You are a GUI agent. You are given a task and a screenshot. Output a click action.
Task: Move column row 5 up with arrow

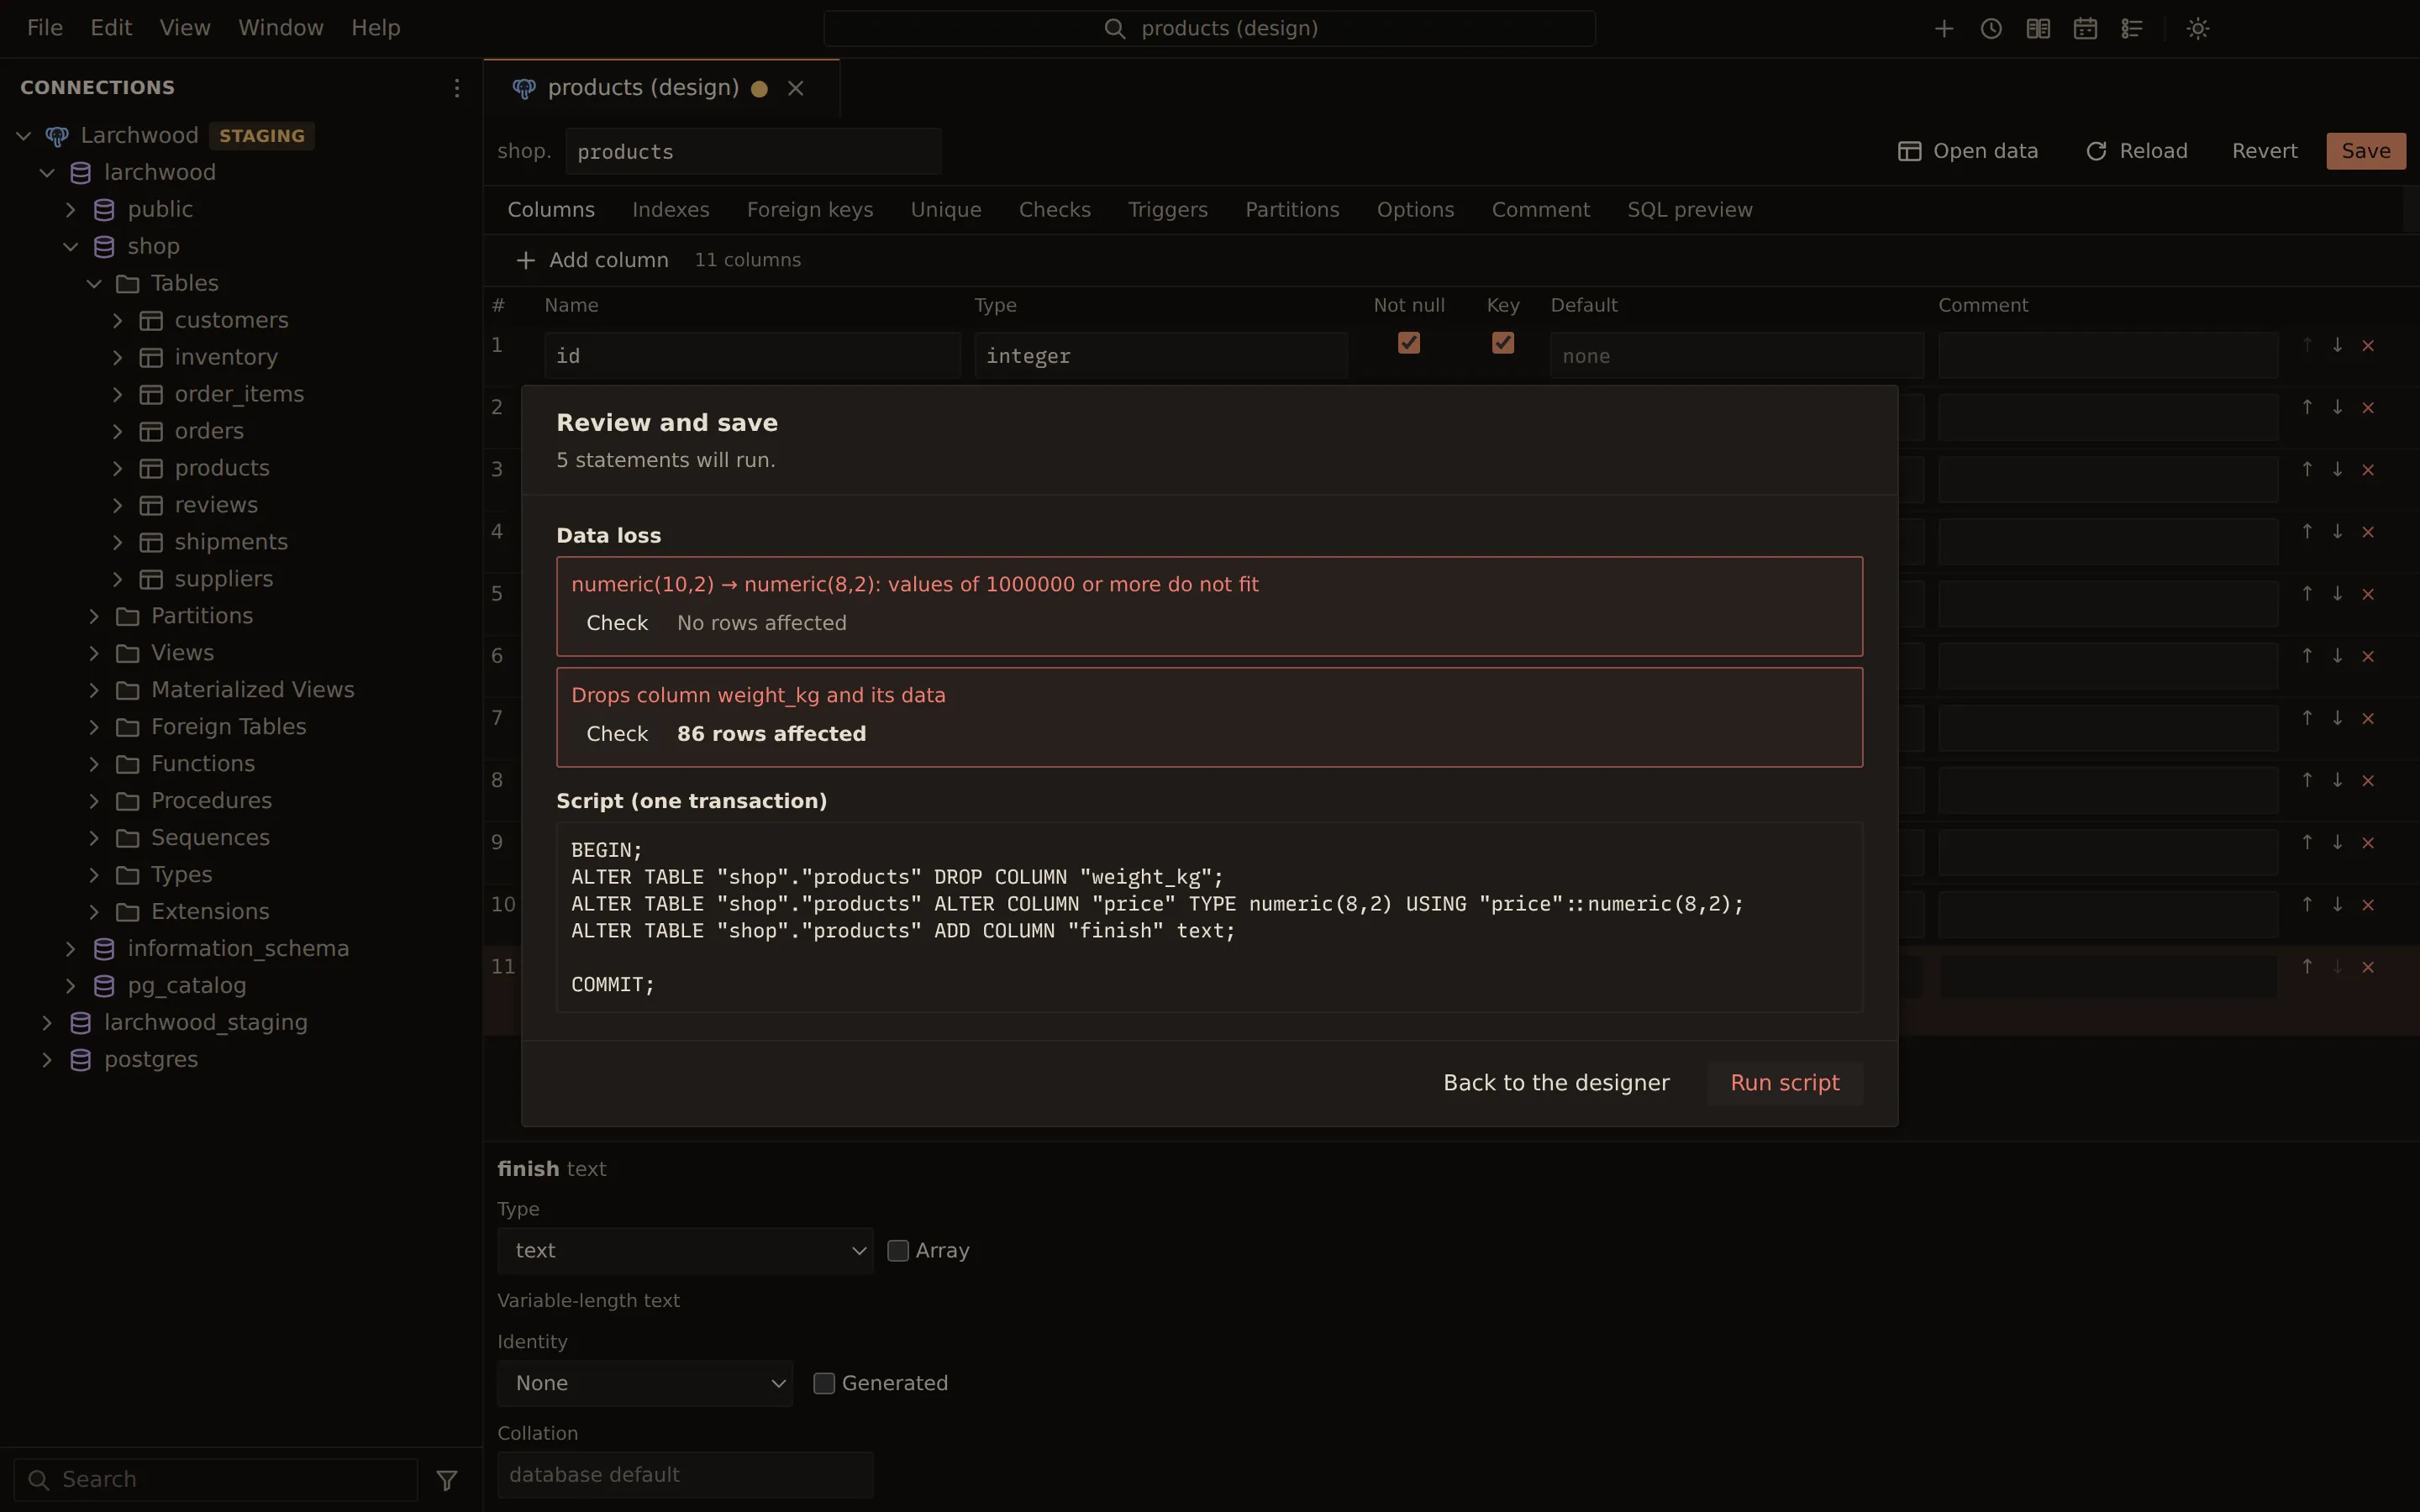click(2307, 593)
